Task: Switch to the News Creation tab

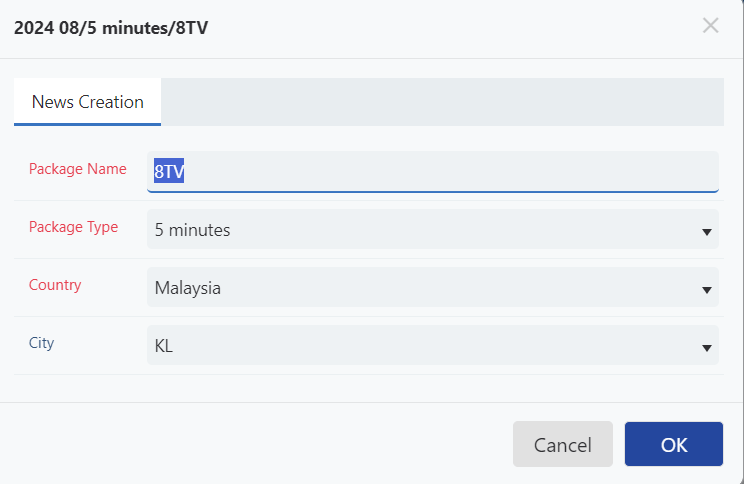Action: (x=87, y=102)
